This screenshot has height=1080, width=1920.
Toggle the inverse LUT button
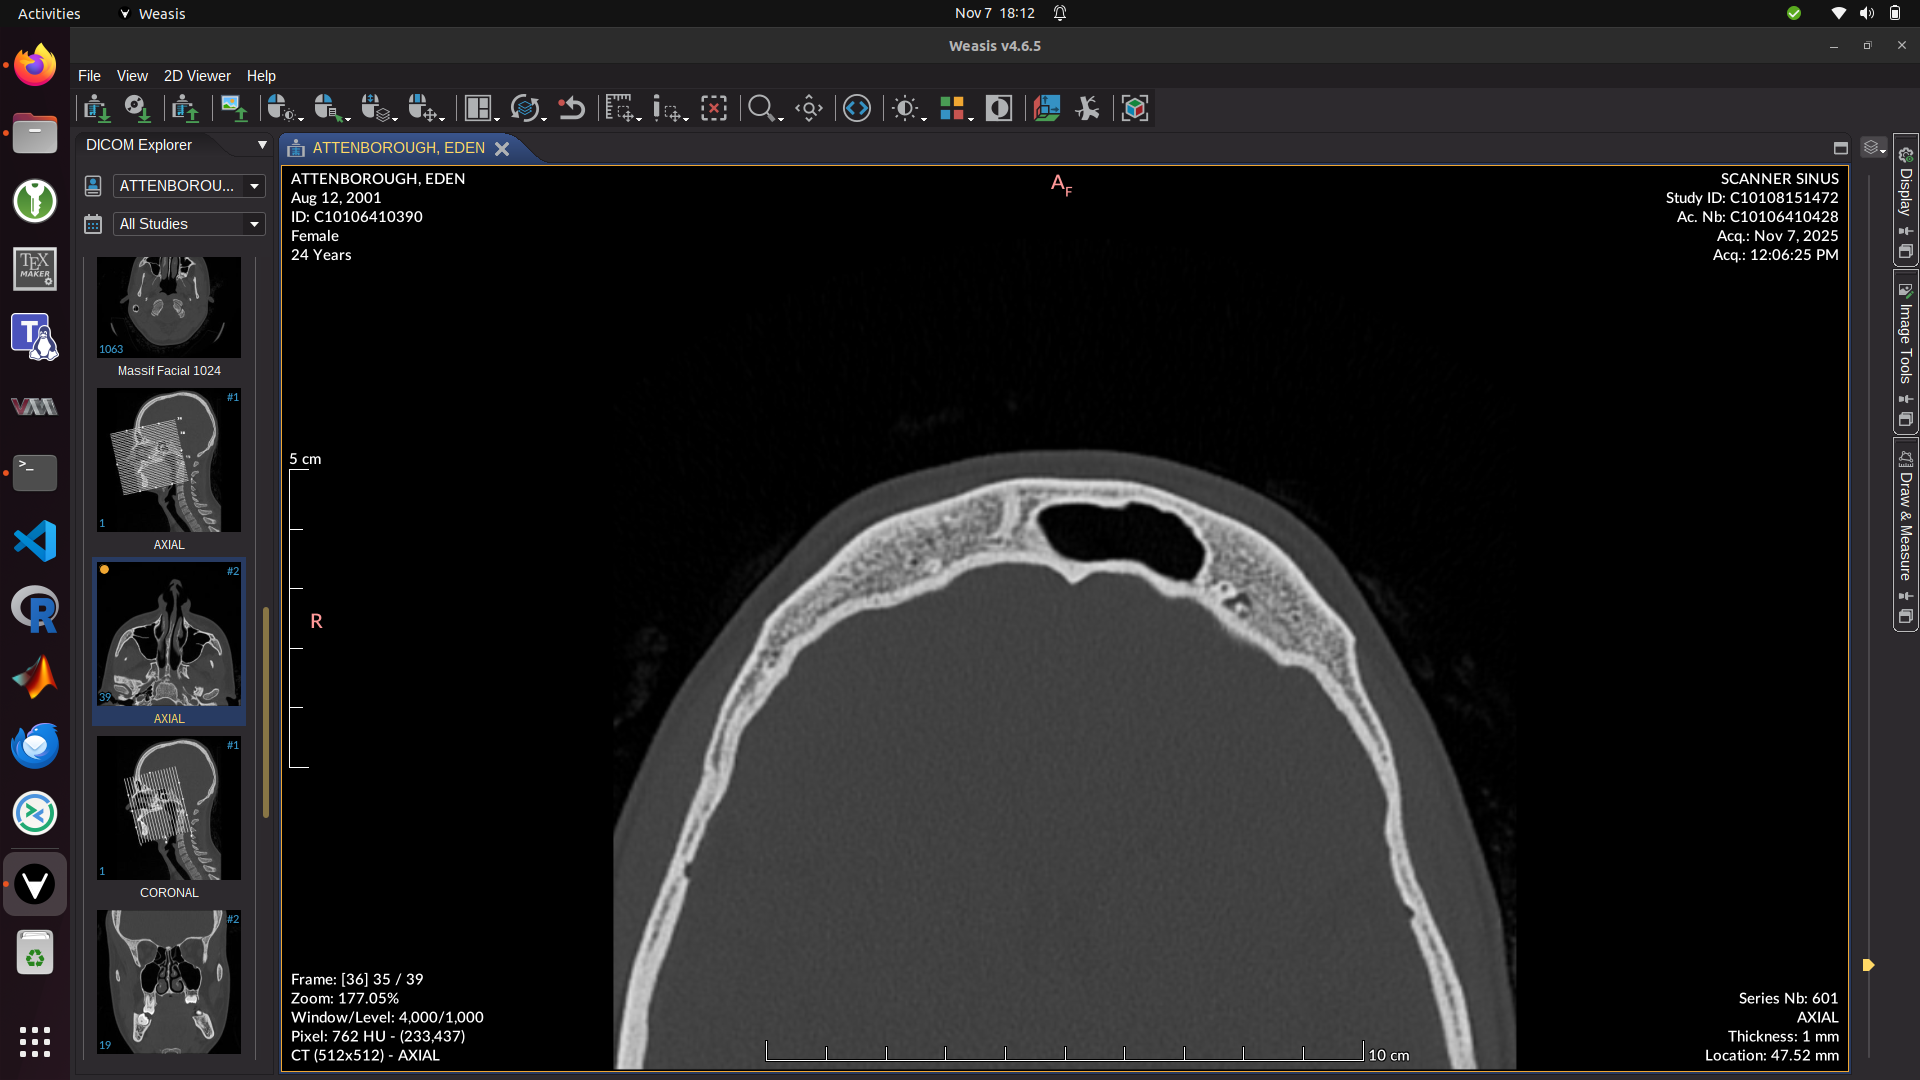998,108
